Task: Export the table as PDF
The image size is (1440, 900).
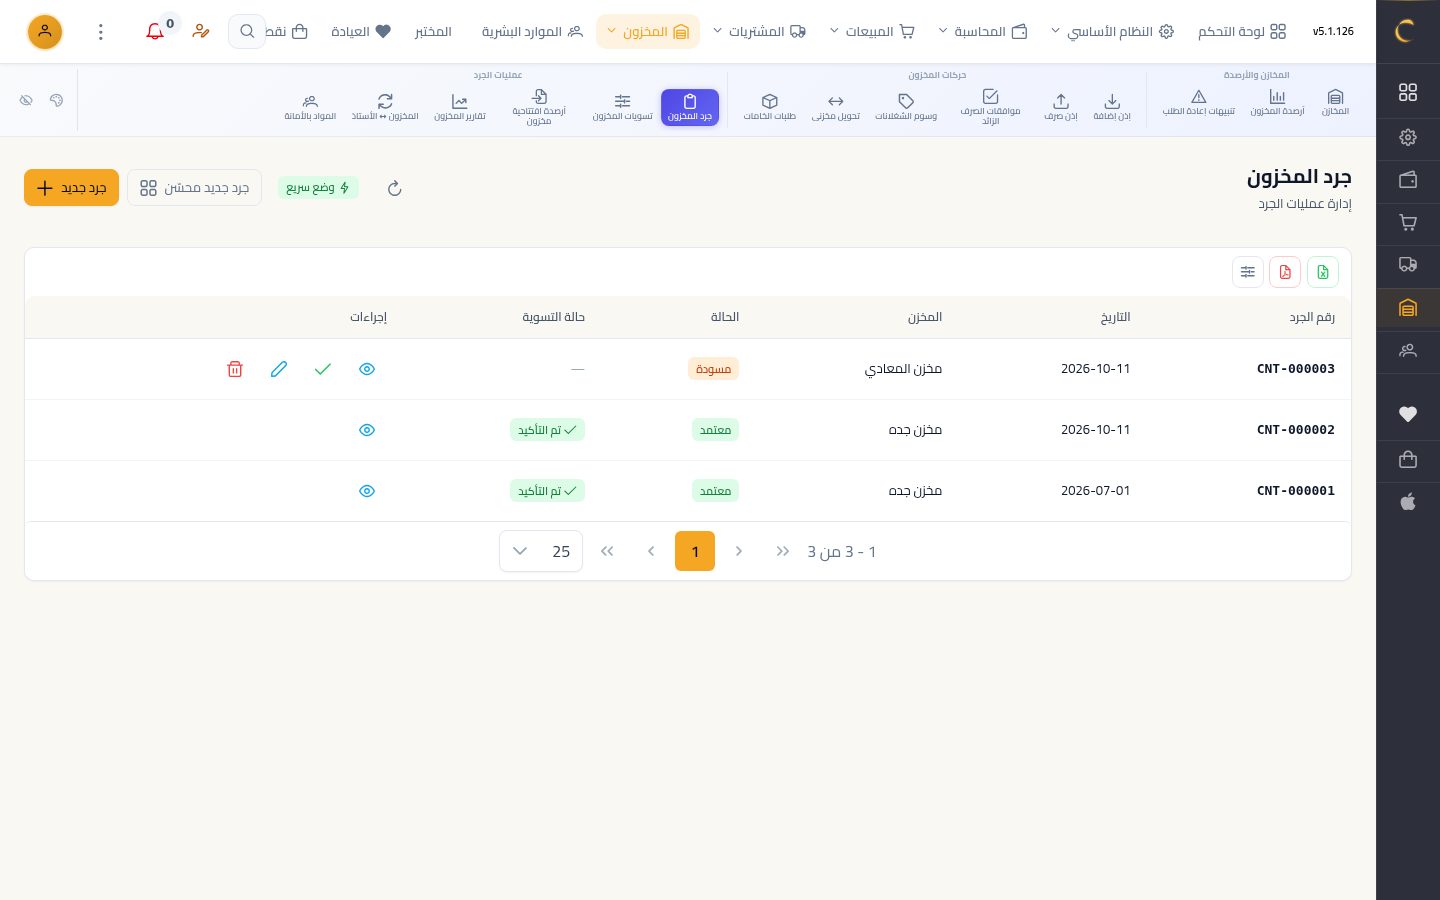Action: pos(1285,272)
